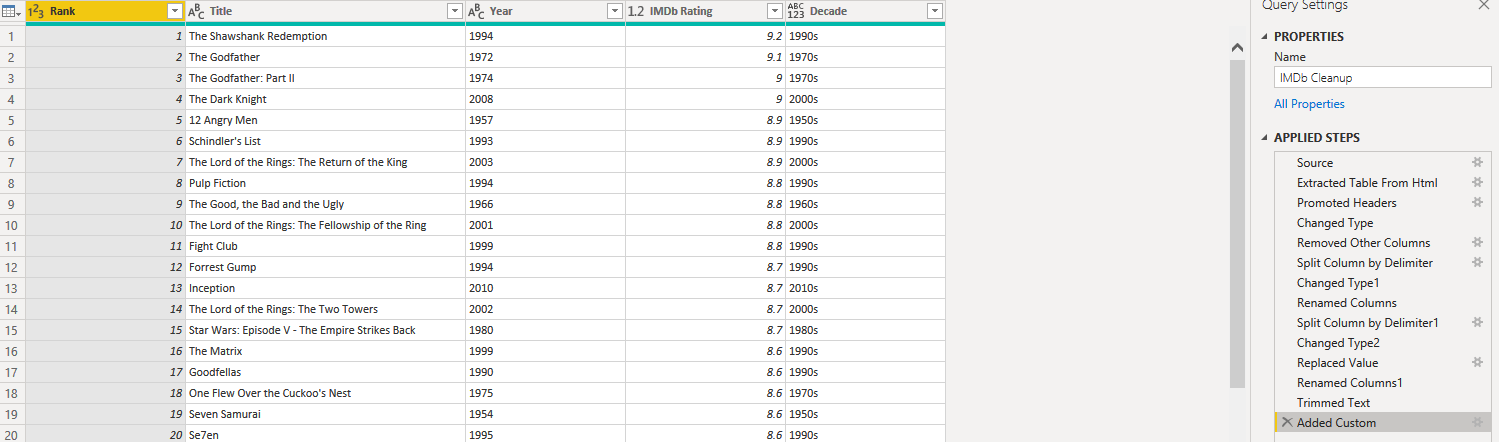Select row number 1 header
This screenshot has width=1499, height=442.
click(x=12, y=36)
